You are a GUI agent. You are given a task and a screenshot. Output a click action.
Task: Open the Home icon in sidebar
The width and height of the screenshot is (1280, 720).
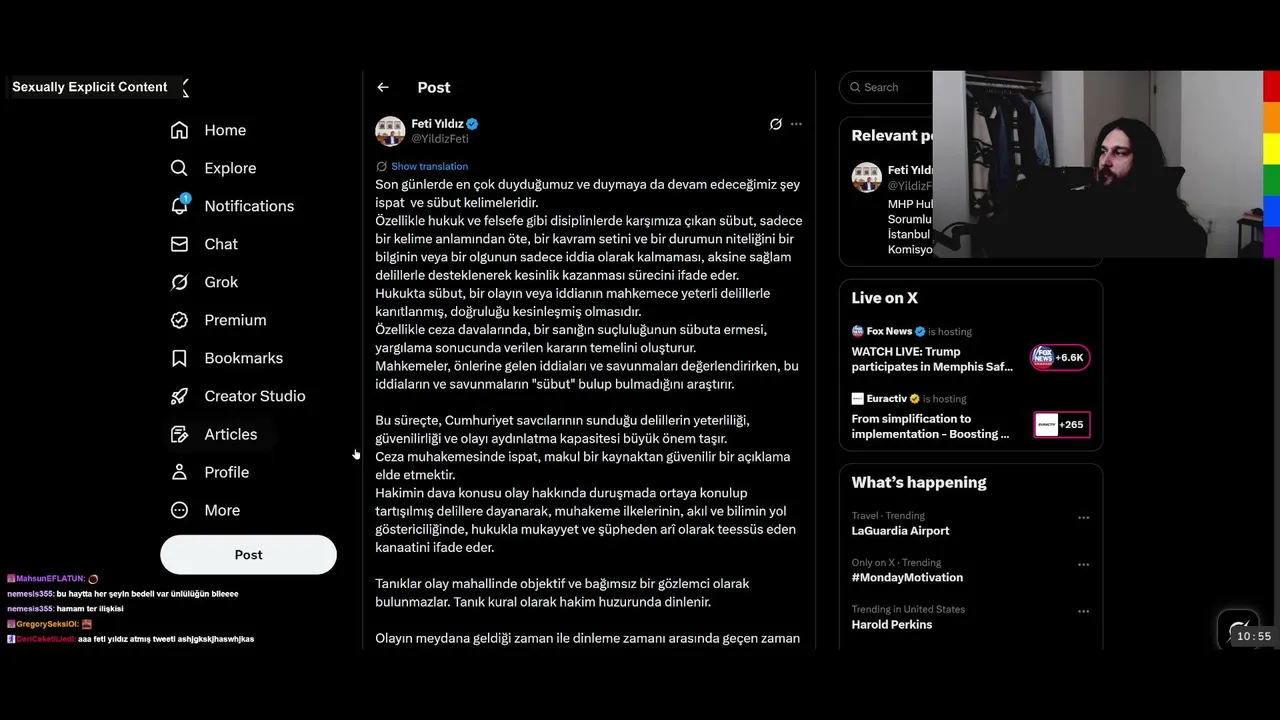[x=179, y=130]
